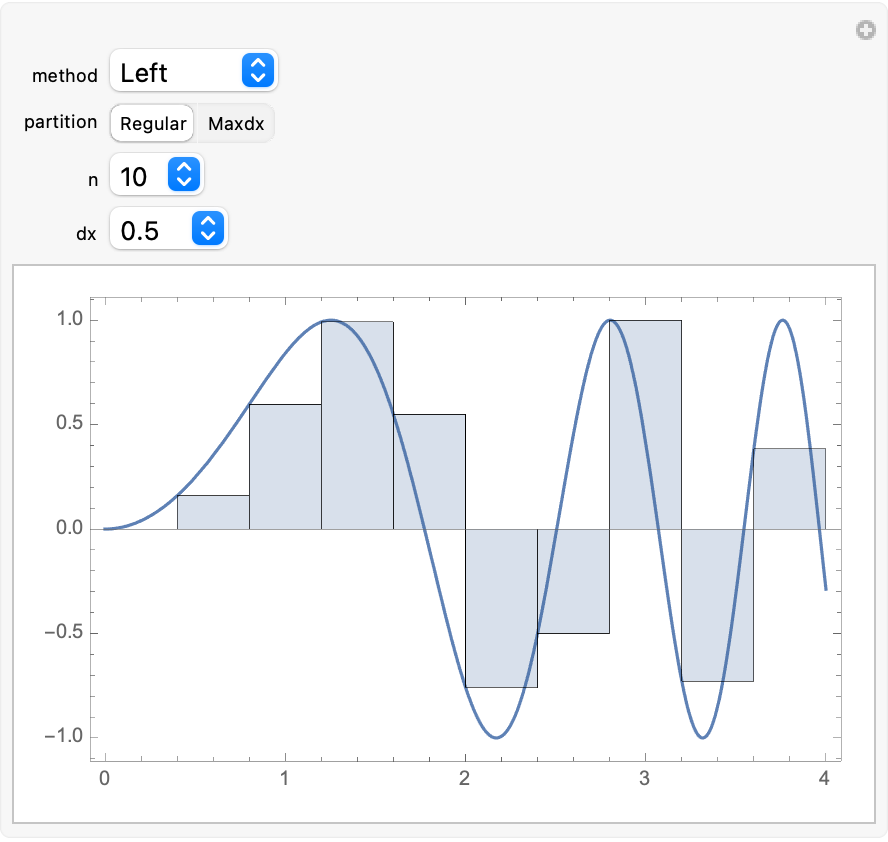Click the plus icon in the top-right corner
This screenshot has width=888, height=842.
pyautogui.click(x=866, y=31)
